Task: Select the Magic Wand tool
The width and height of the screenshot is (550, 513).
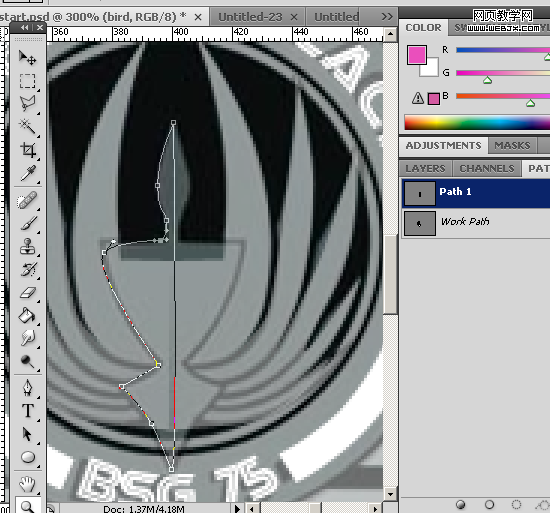Action: click(x=27, y=126)
